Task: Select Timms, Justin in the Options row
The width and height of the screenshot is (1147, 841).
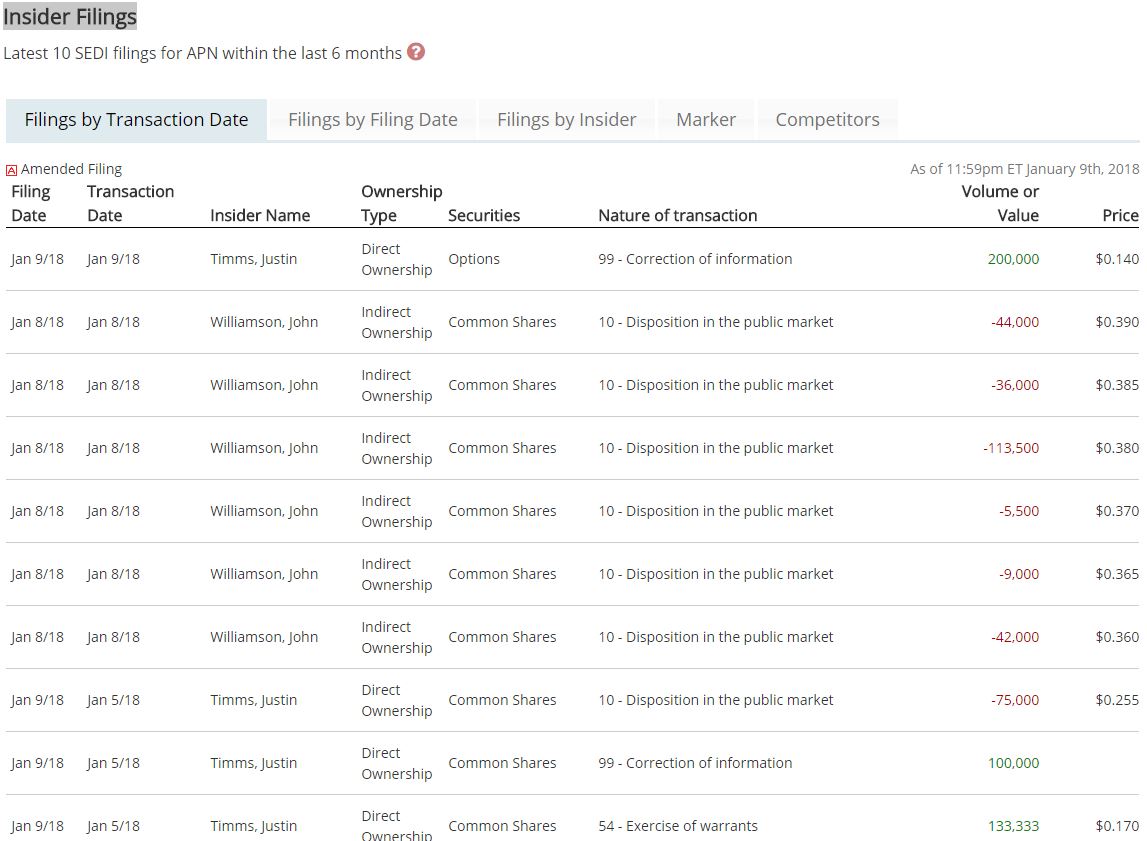Action: pos(253,259)
